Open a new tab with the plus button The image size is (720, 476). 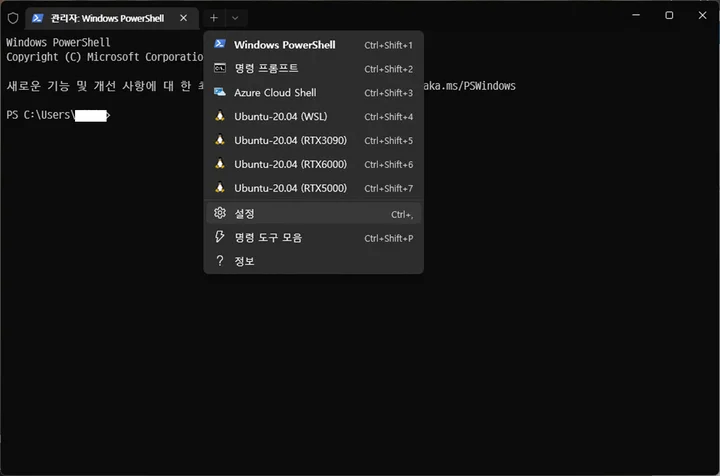[x=214, y=17]
